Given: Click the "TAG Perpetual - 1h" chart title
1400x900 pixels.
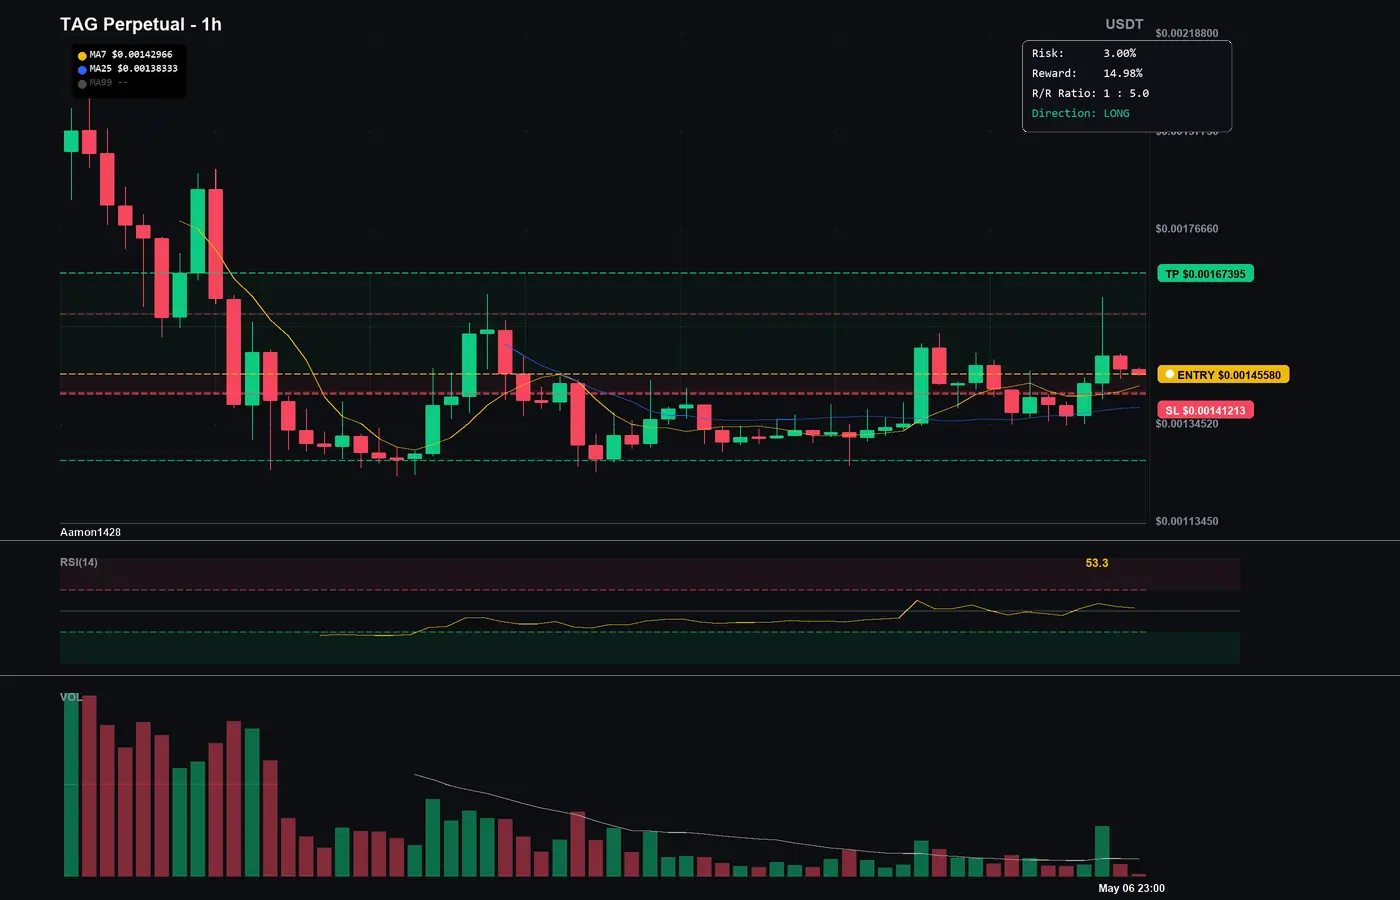Looking at the screenshot, I should pyautogui.click(x=141, y=24).
